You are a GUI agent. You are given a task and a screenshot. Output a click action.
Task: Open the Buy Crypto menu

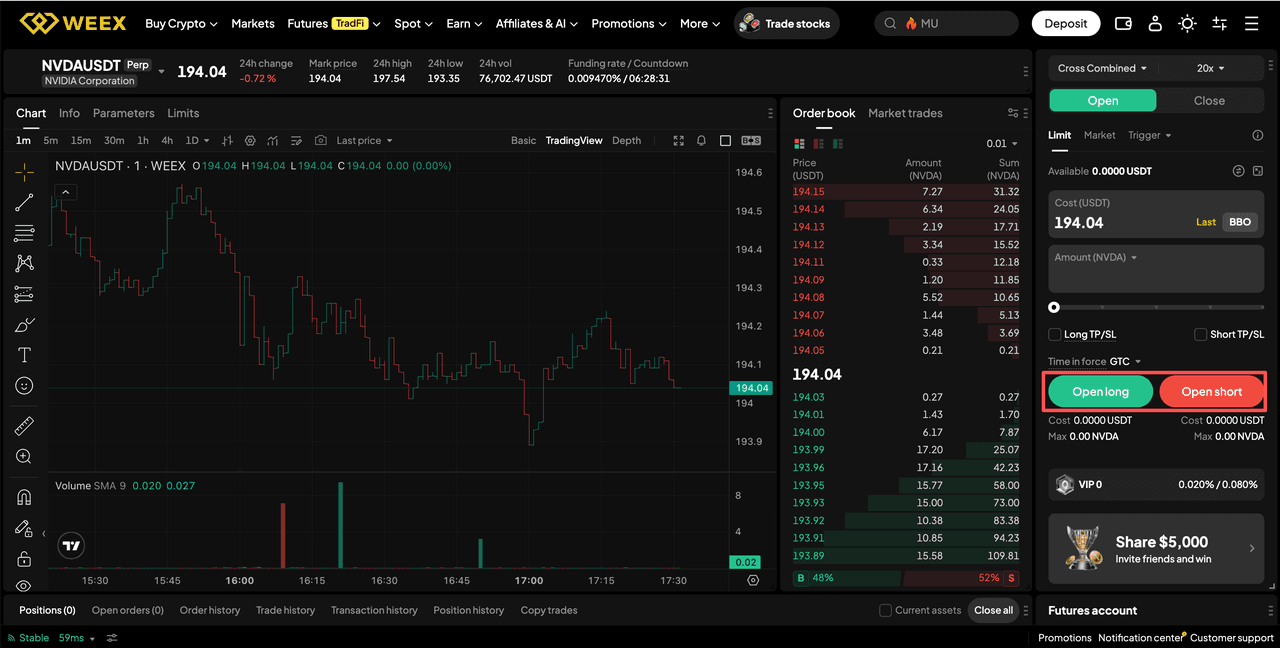181,23
